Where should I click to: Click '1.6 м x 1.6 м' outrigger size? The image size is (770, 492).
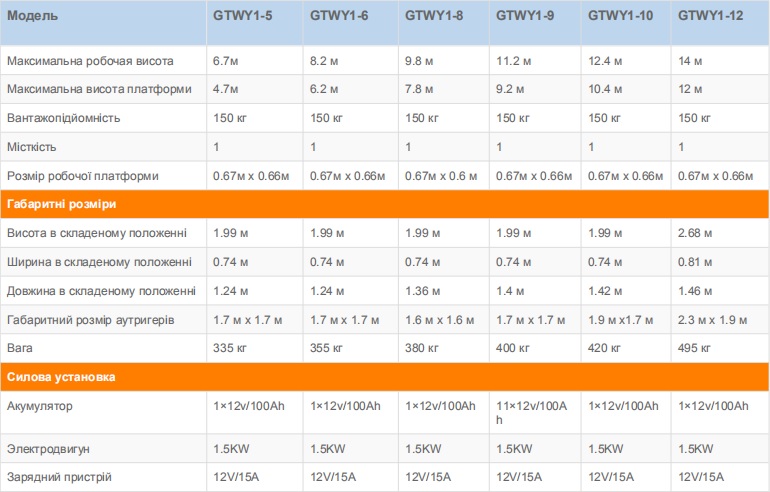[x=439, y=320]
